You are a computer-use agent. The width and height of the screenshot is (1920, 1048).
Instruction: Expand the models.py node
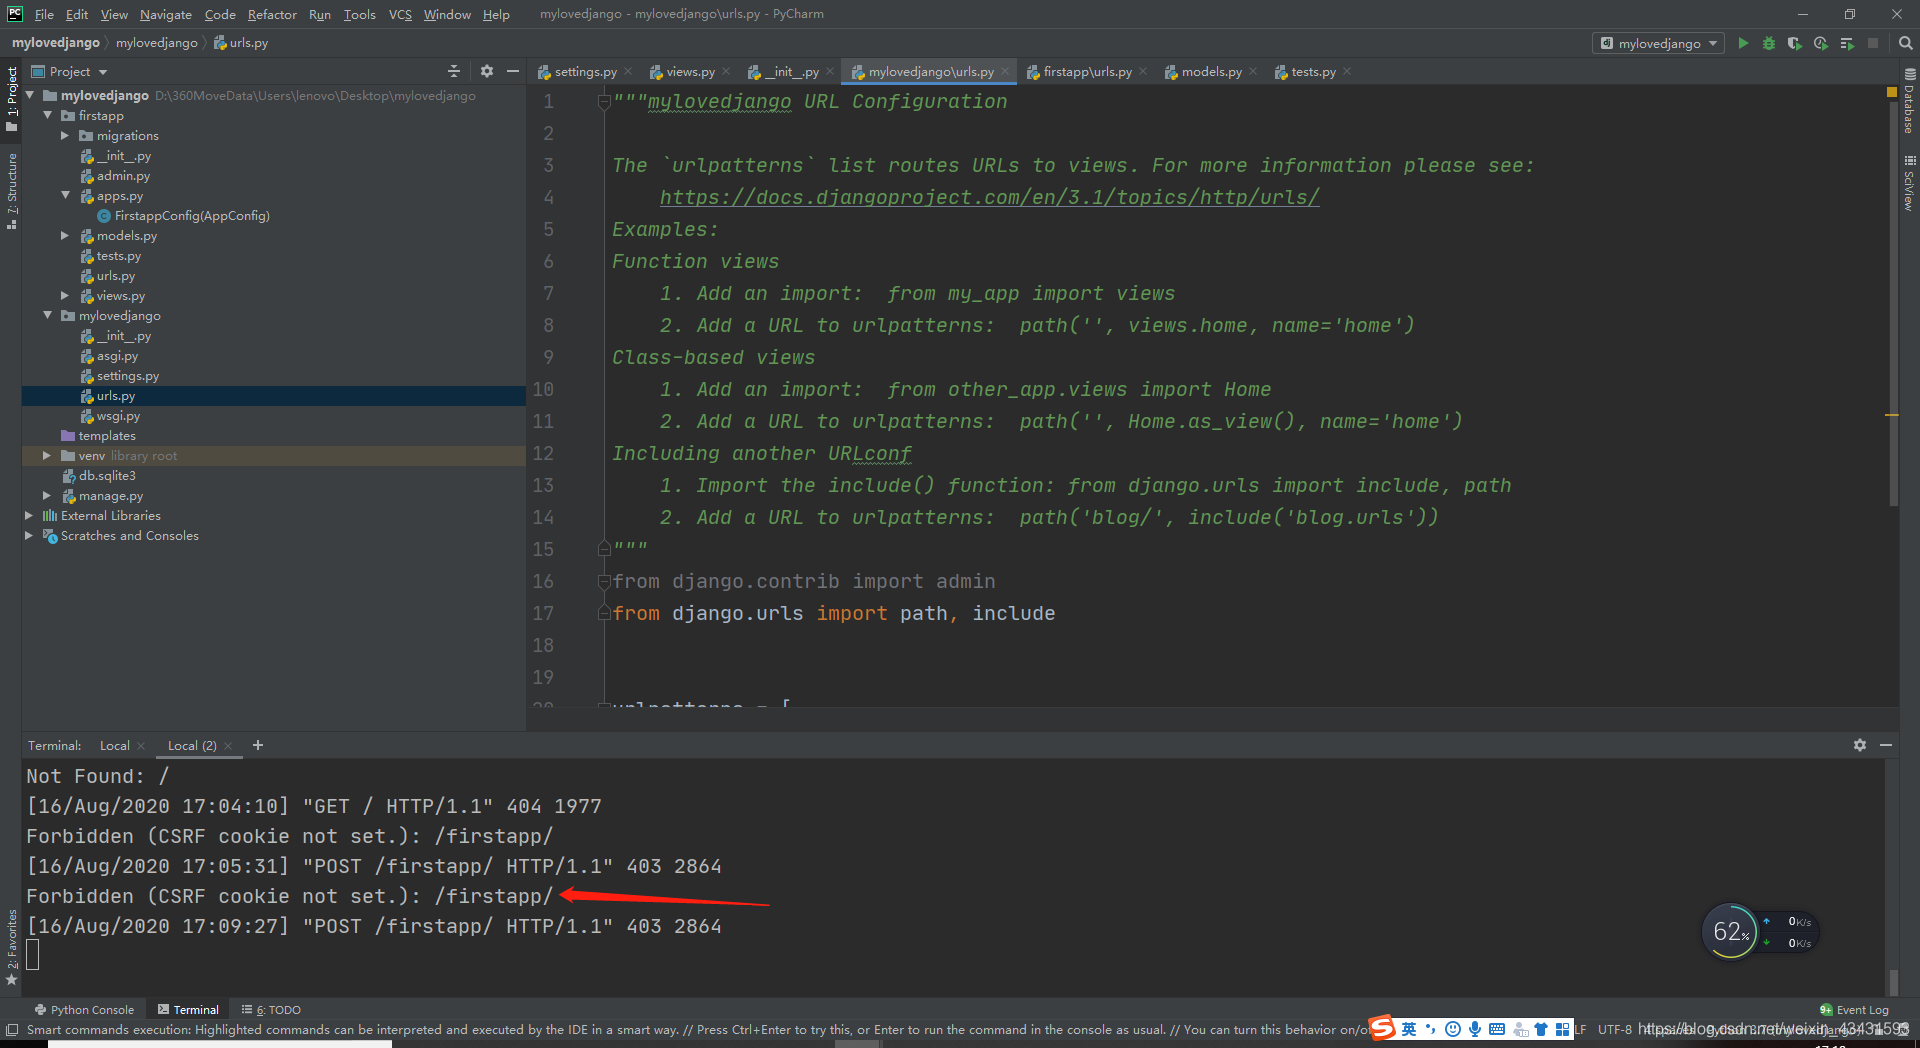[65, 235]
